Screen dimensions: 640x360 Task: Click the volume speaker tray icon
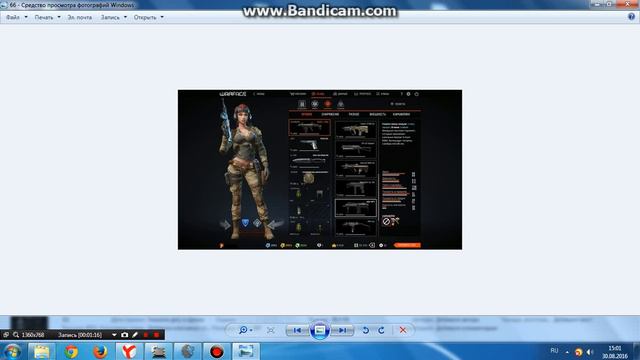[589, 351]
